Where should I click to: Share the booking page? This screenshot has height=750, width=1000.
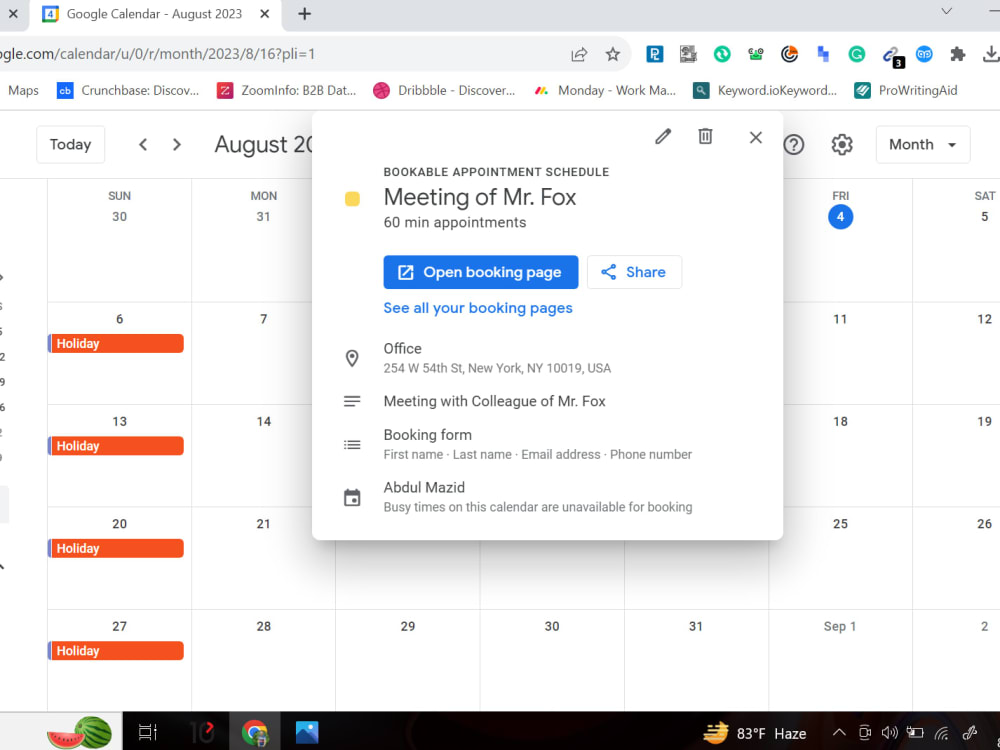634,272
